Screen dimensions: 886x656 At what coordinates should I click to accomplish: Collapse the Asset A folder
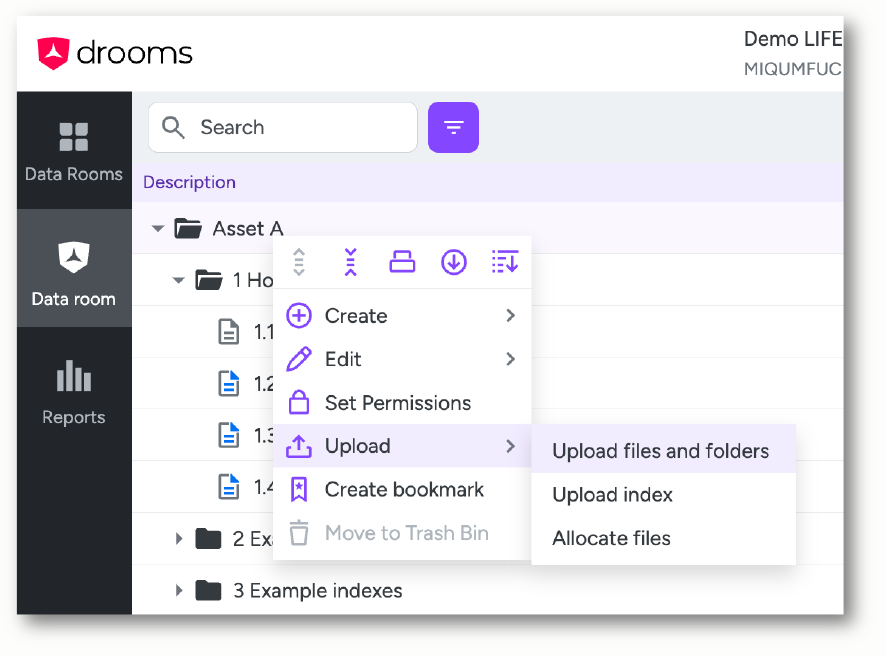[158, 229]
